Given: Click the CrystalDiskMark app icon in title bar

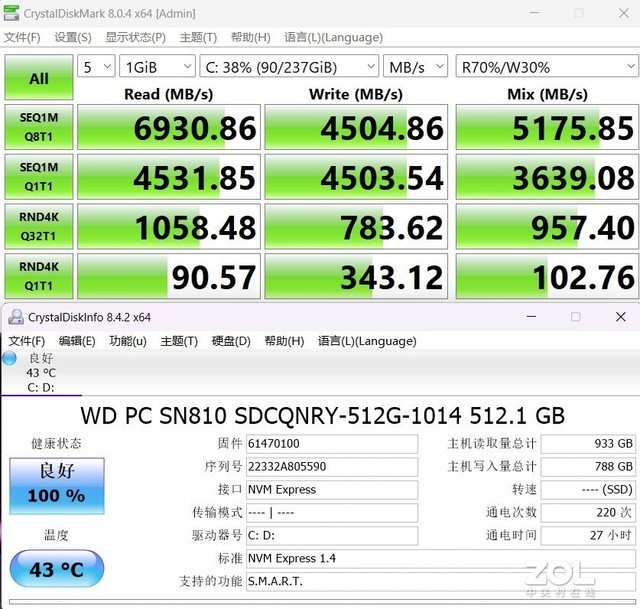Looking at the screenshot, I should coord(11,13).
